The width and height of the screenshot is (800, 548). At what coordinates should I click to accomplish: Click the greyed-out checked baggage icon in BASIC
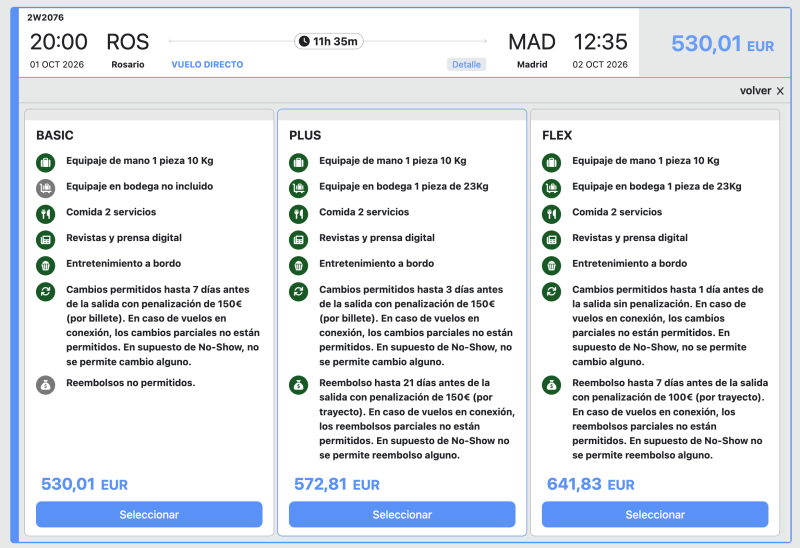(x=45, y=187)
